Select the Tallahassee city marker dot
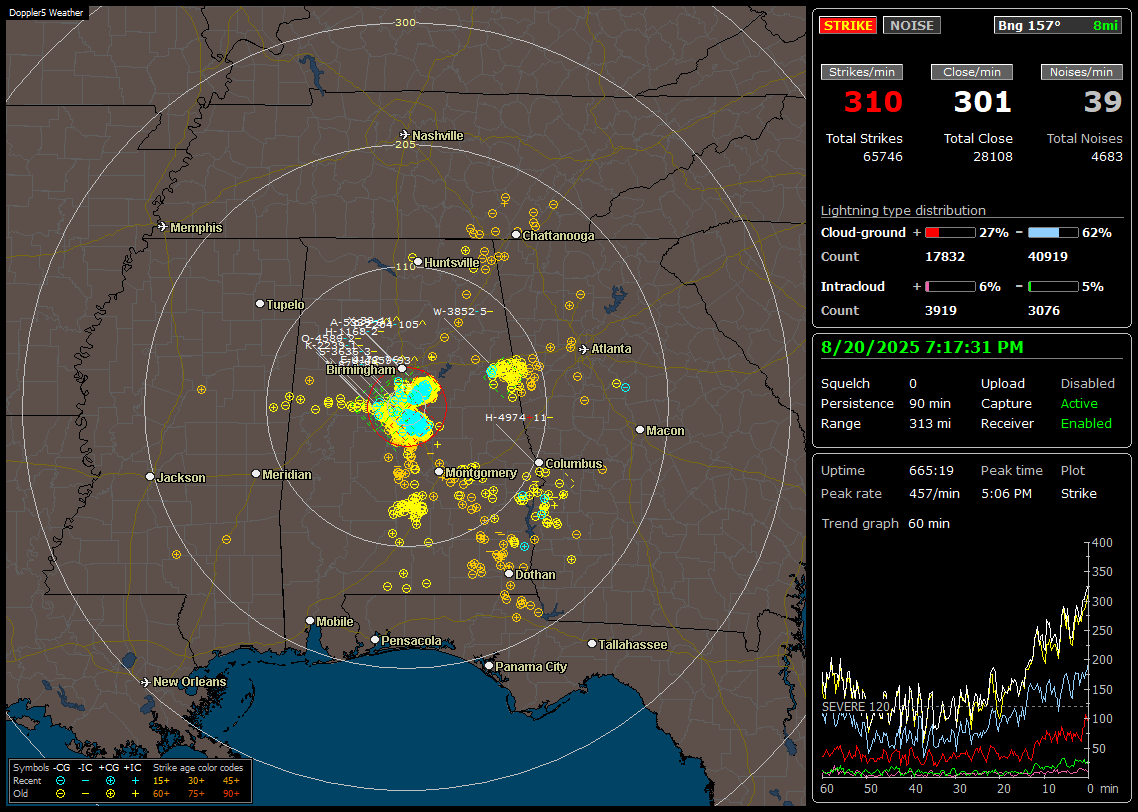 pos(592,644)
